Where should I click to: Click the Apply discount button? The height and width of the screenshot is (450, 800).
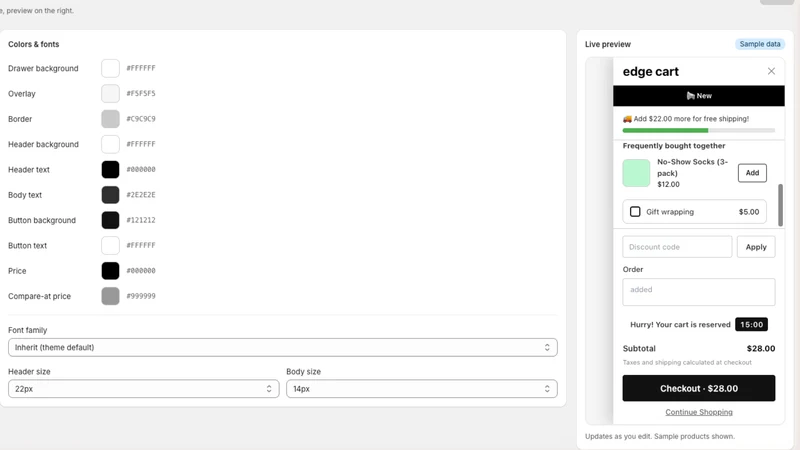756,247
